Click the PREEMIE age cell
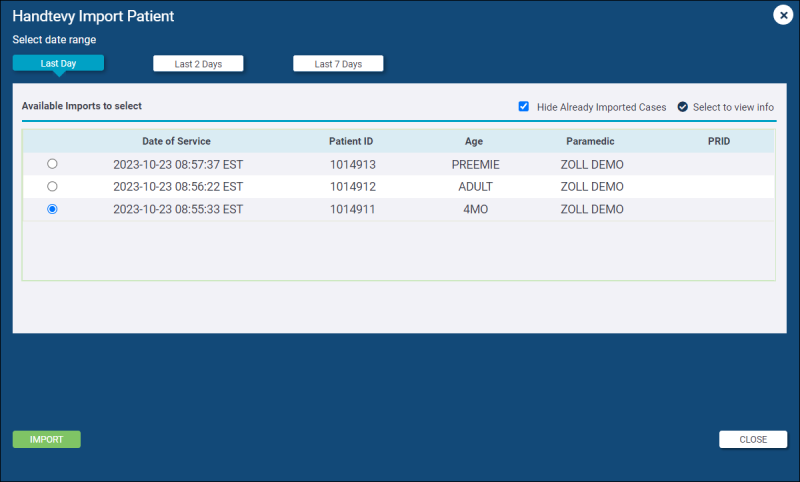 (476, 164)
